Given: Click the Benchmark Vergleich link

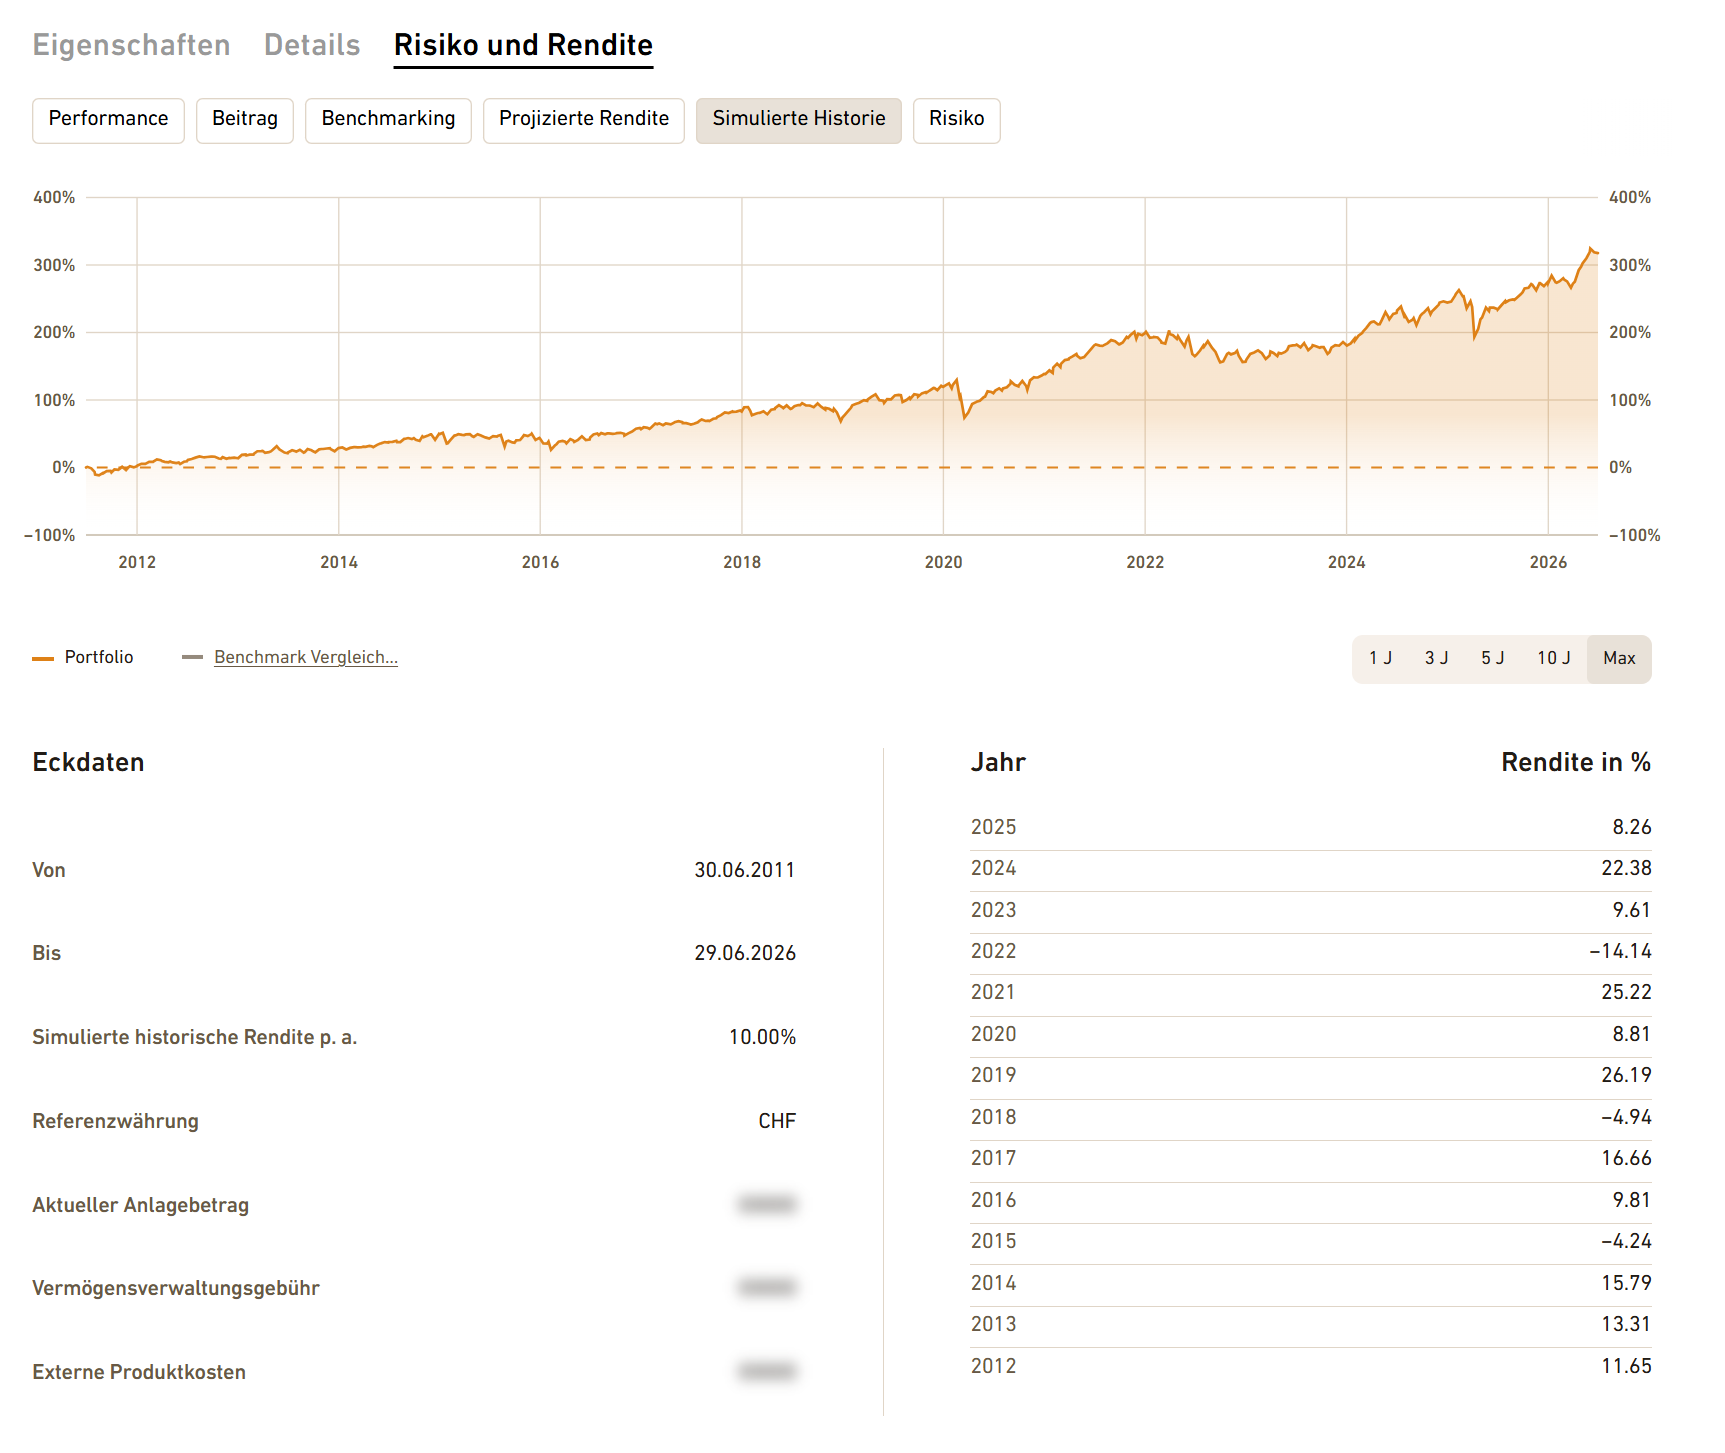Looking at the screenshot, I should tap(306, 657).
